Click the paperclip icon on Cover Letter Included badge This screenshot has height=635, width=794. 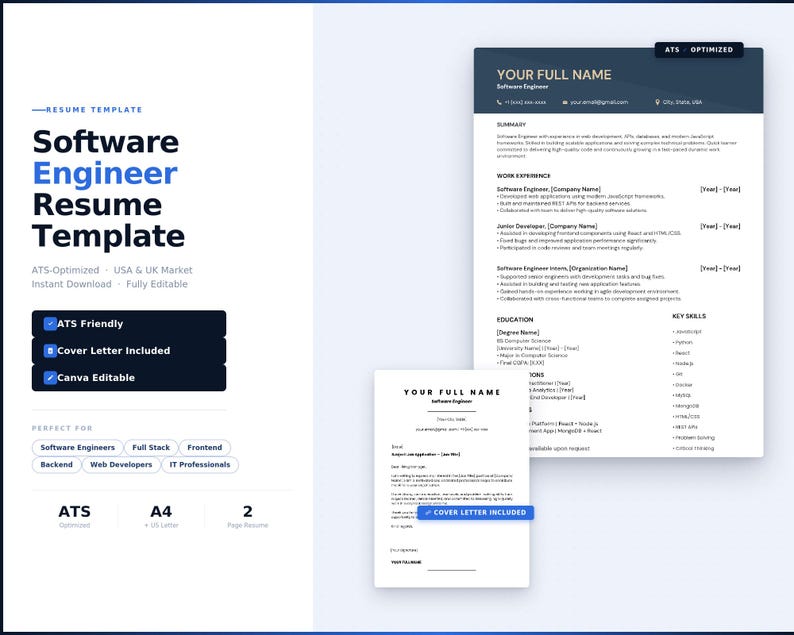[428, 512]
